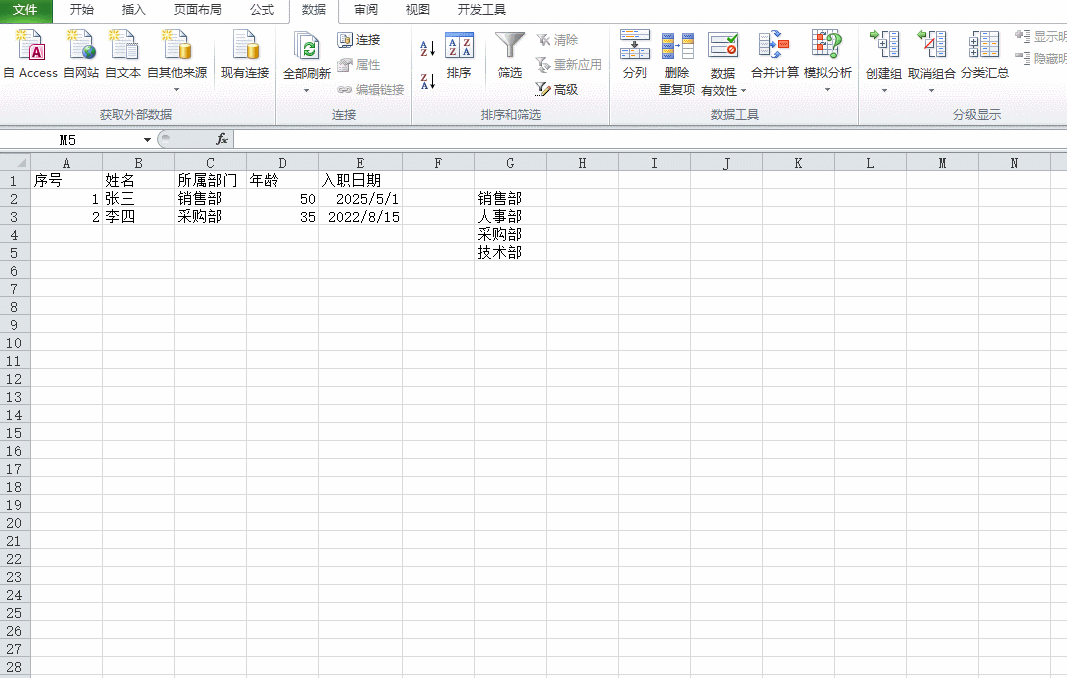
Task: Click the 连接 connections button
Action: tap(359, 40)
